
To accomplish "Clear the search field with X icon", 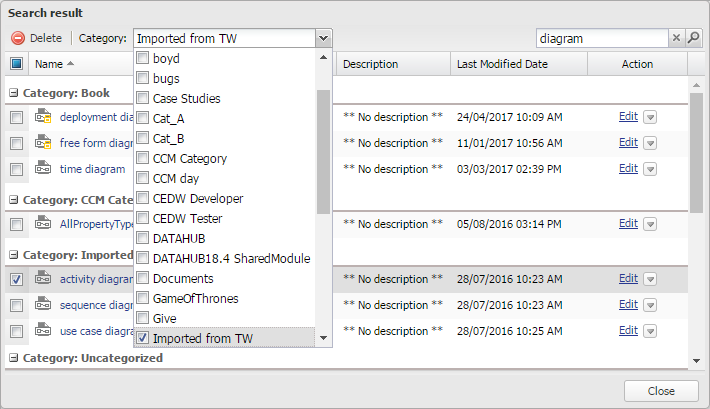I will (x=676, y=38).
